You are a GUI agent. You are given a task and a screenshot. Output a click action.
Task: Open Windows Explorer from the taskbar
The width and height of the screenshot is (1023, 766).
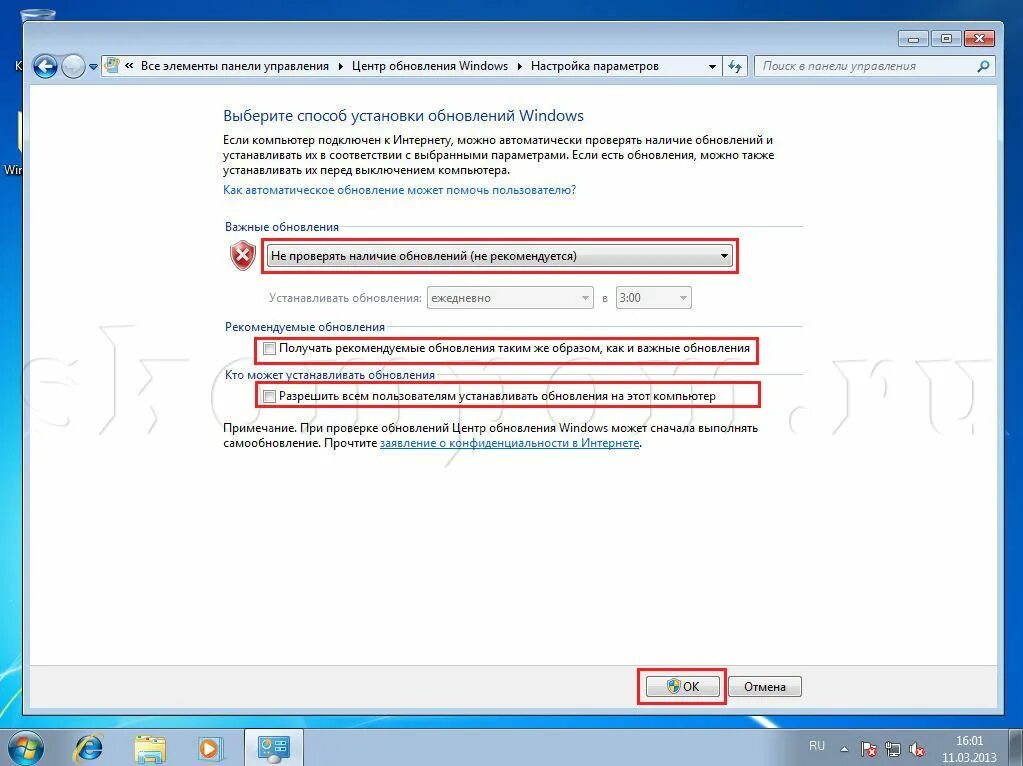tap(150, 748)
